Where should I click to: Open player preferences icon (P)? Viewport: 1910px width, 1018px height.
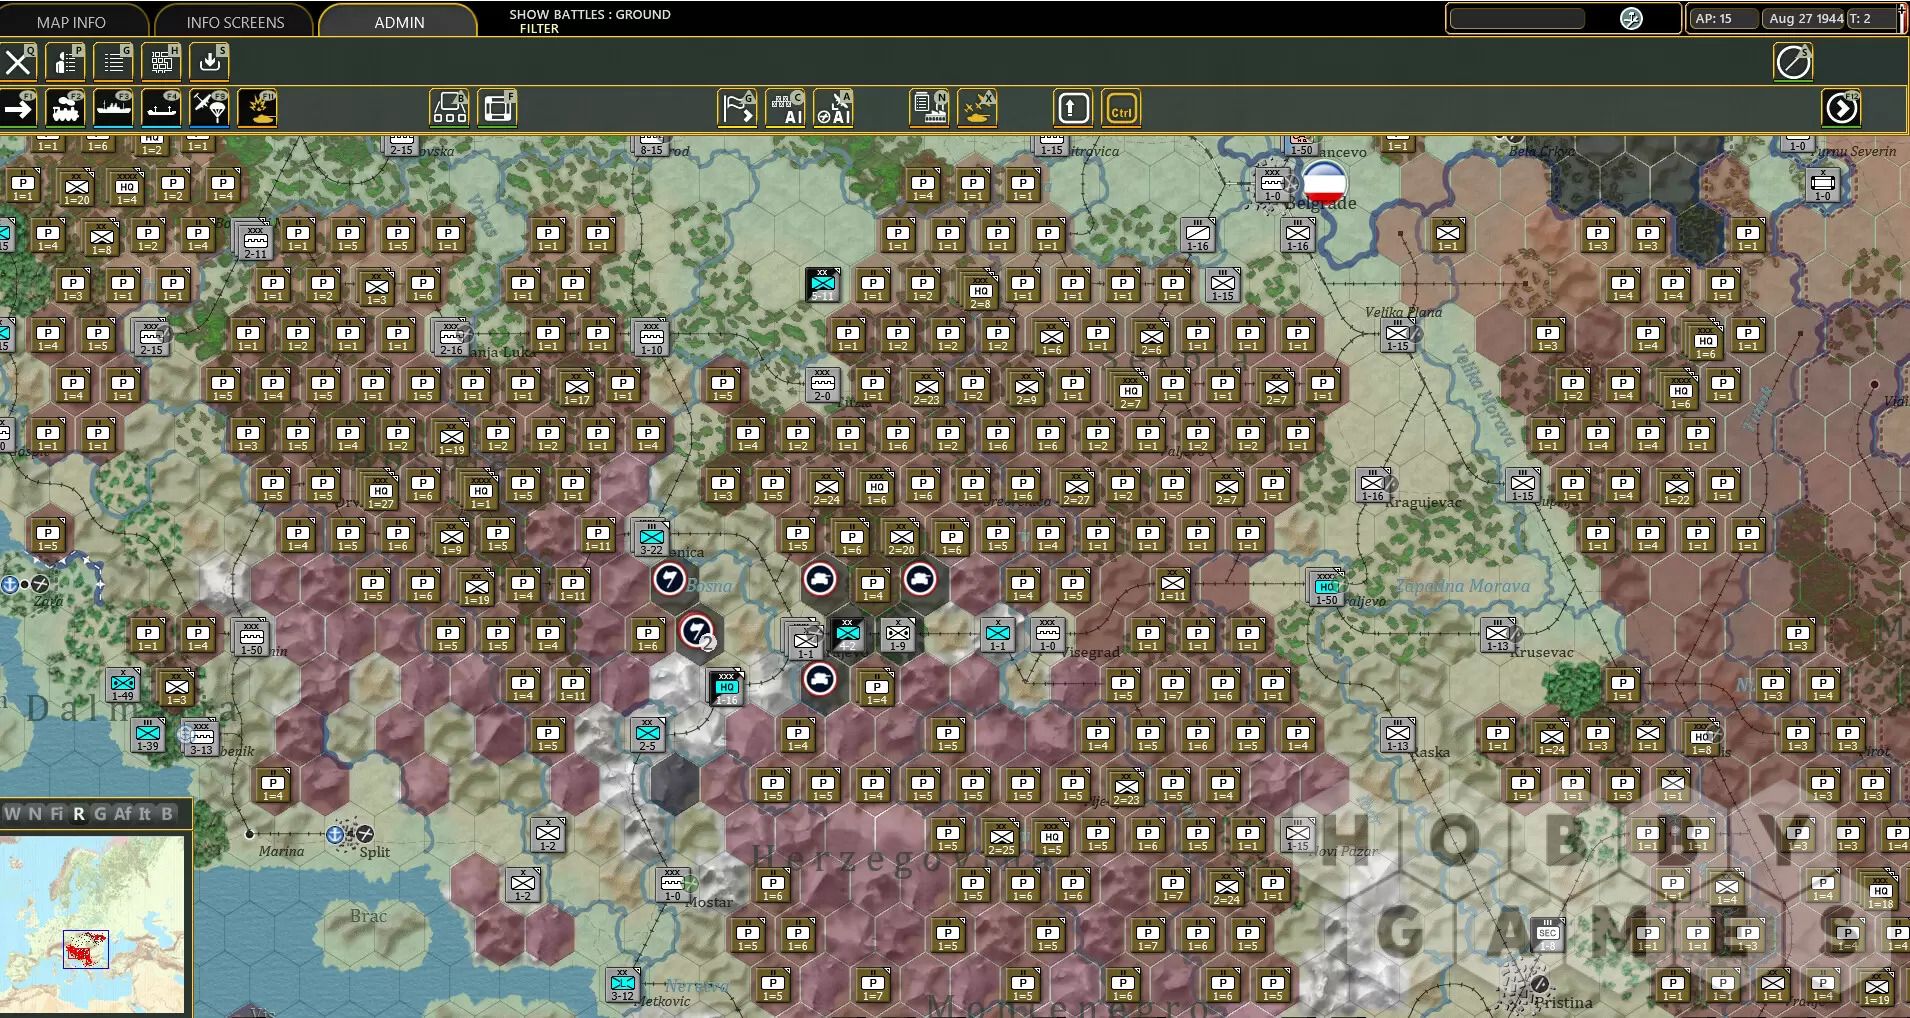coord(66,62)
